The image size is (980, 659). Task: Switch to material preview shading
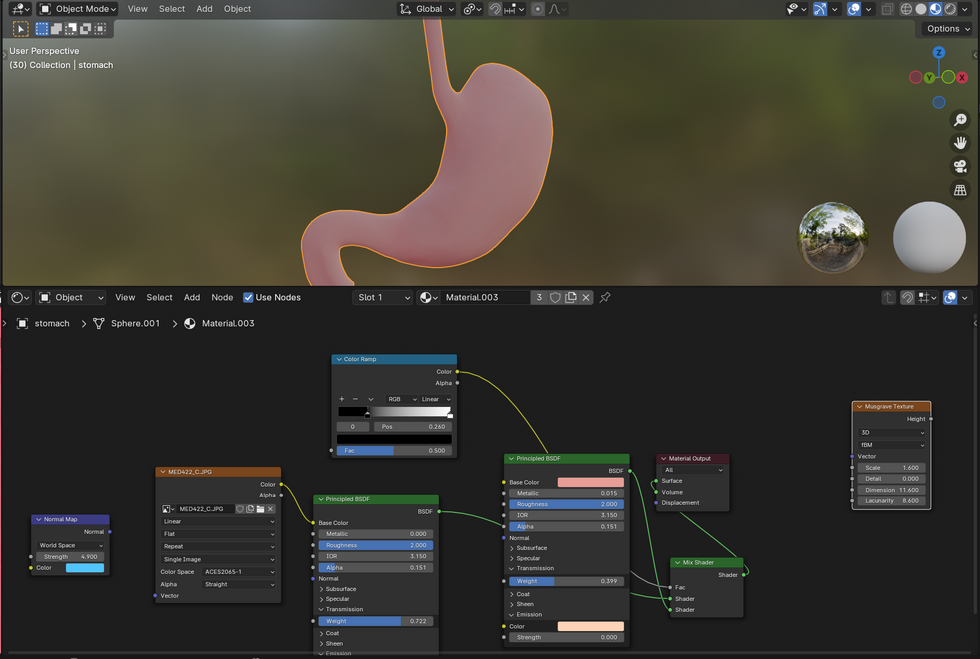pos(935,9)
